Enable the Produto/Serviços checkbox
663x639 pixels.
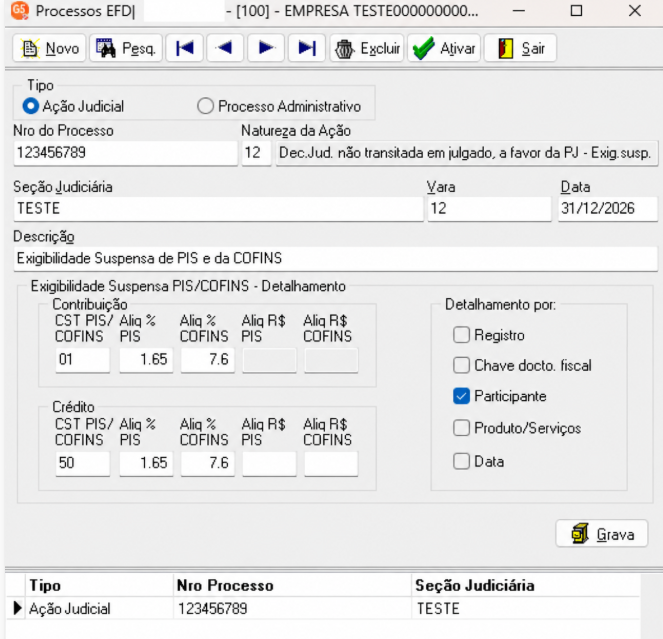461,428
